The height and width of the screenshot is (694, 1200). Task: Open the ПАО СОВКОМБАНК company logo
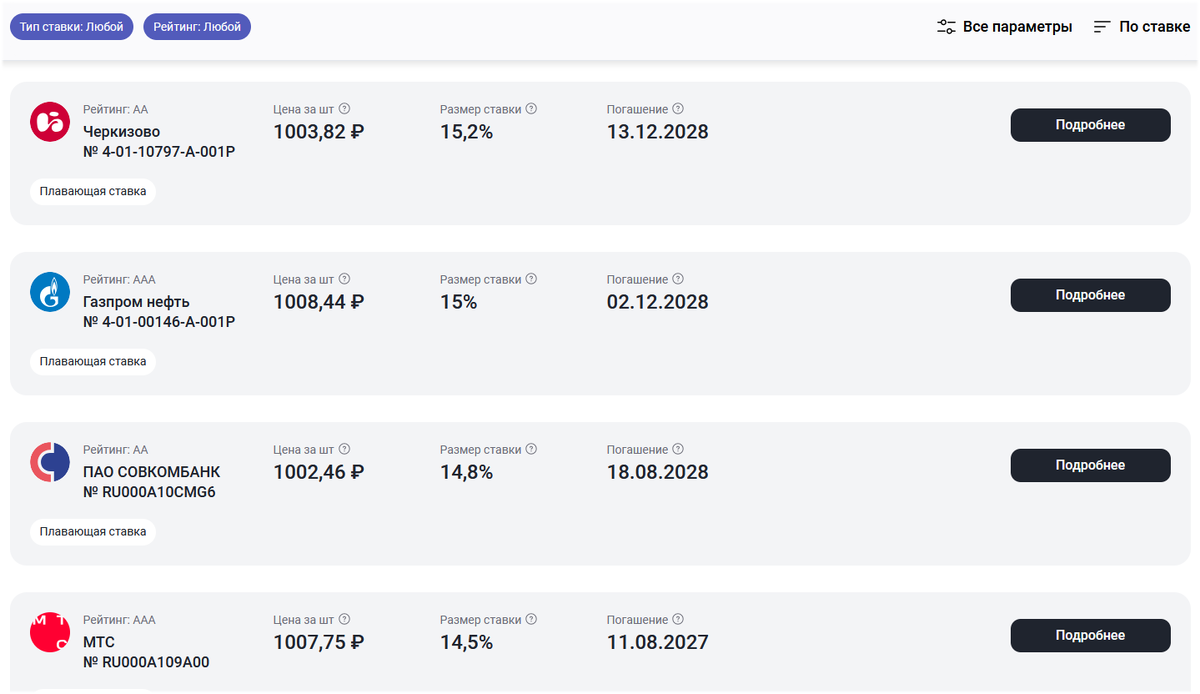click(x=50, y=462)
